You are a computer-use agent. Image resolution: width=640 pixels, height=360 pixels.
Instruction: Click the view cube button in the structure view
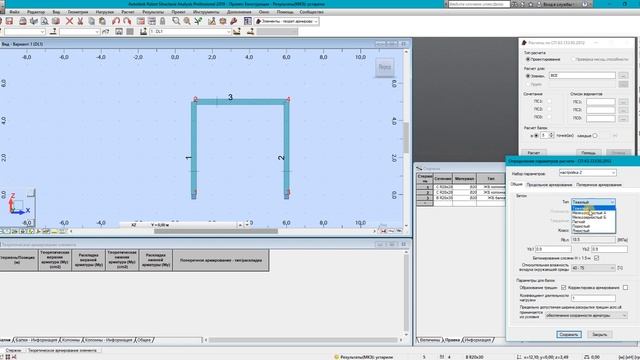(x=384, y=67)
